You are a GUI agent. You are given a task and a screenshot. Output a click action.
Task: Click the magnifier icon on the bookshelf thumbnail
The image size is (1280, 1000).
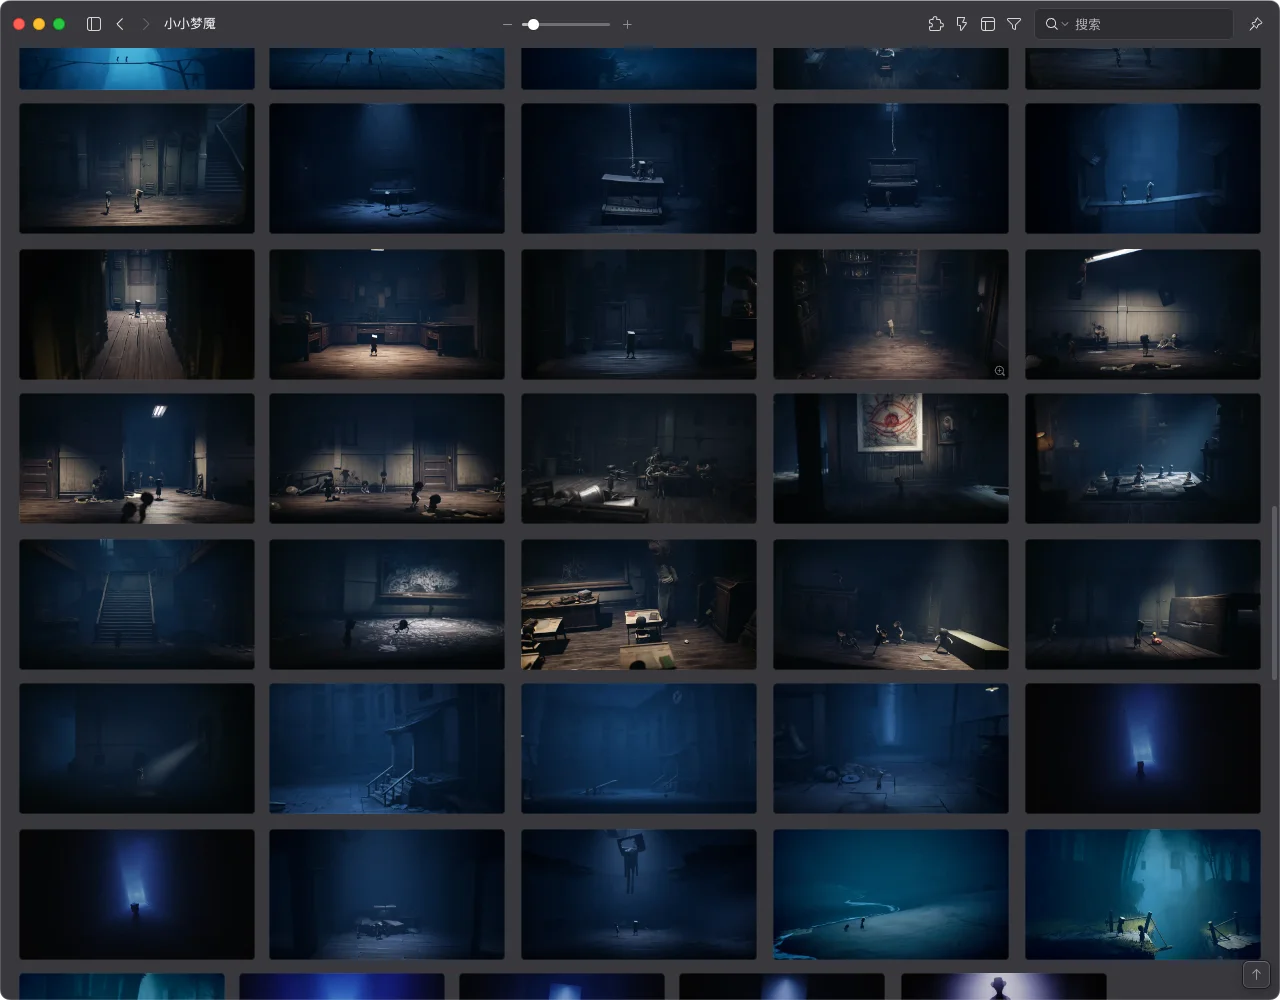coord(999,371)
